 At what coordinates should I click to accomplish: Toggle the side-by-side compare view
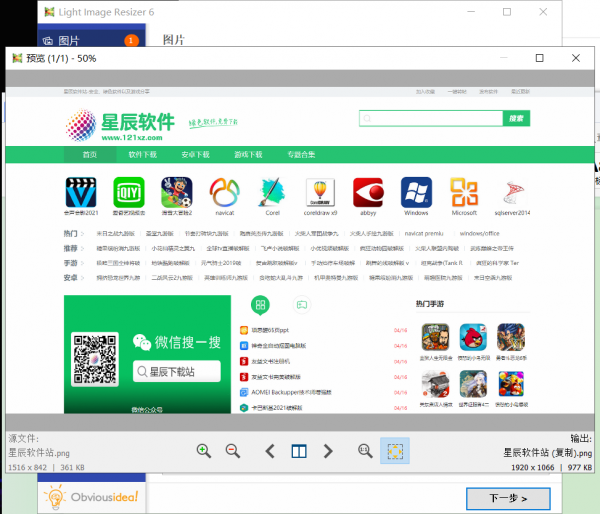[299, 451]
